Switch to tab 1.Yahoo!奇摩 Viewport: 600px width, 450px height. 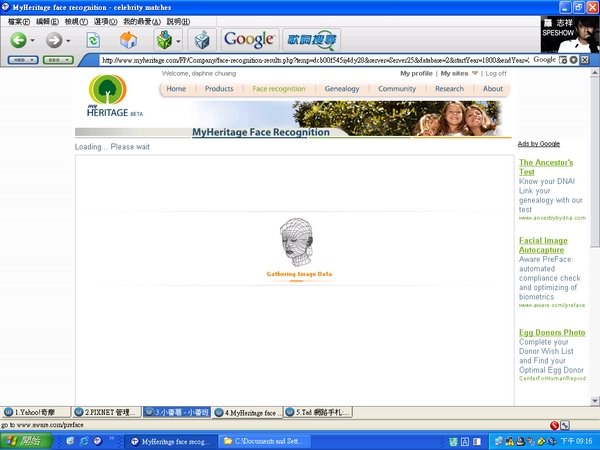(36, 412)
